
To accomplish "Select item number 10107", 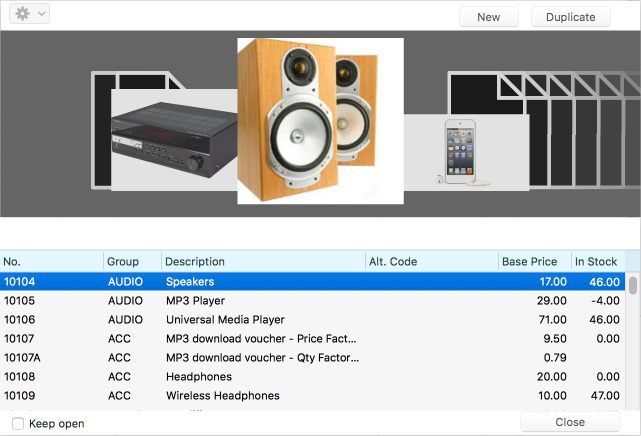I will coord(19,339).
